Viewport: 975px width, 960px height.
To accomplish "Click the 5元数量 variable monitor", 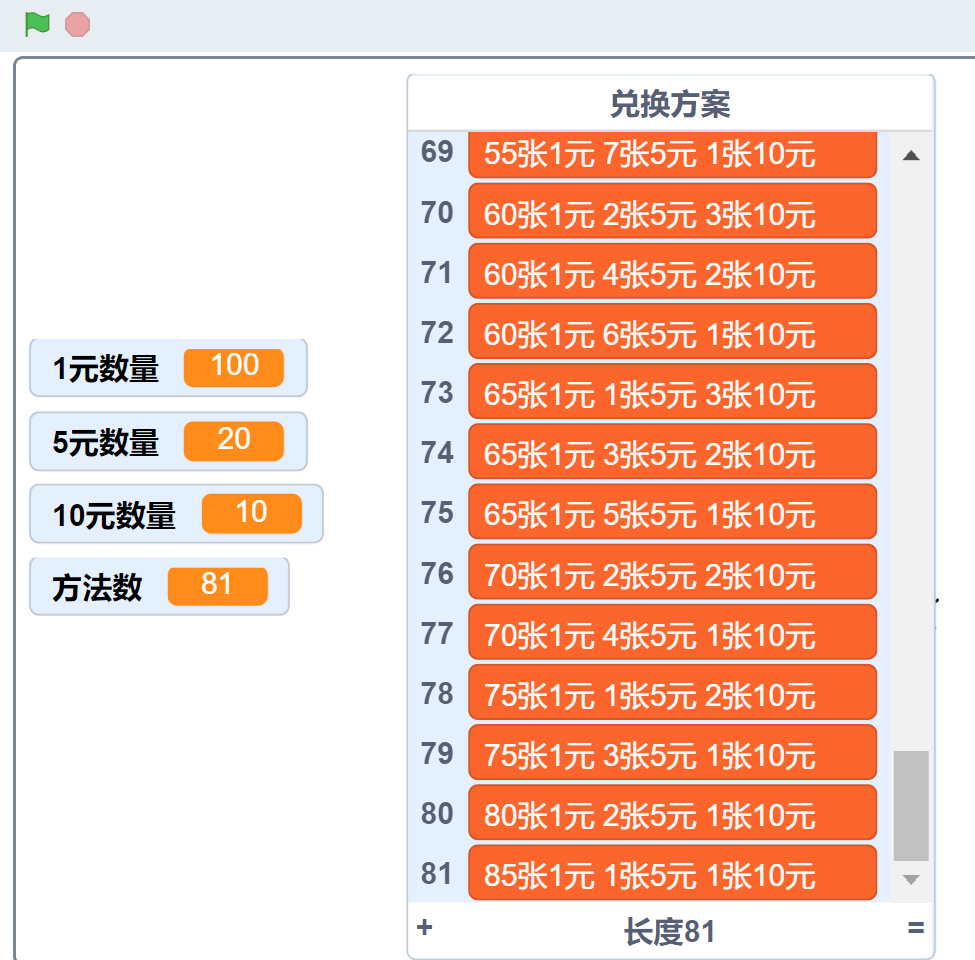I will [x=168, y=441].
